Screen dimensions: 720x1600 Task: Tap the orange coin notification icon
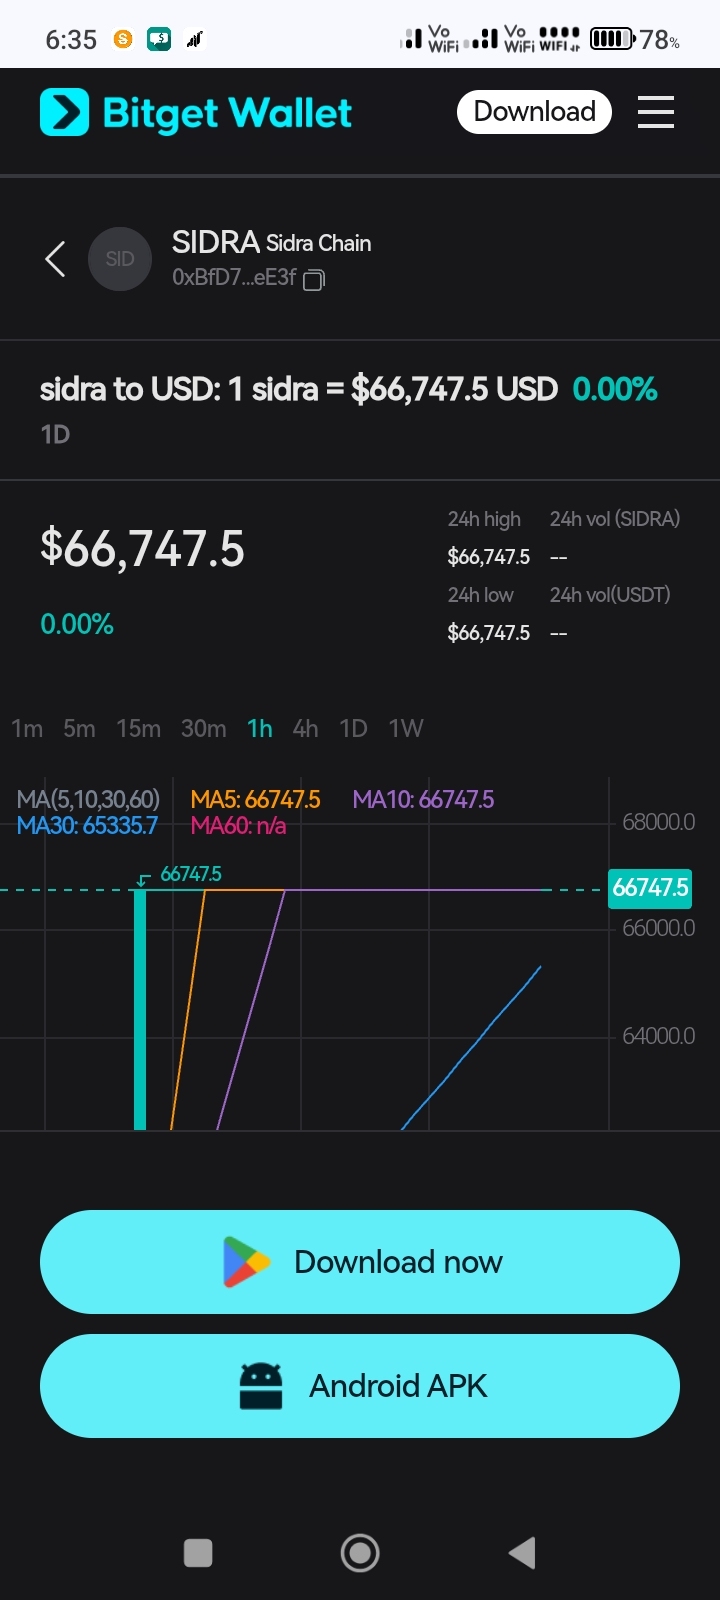pyautogui.click(x=123, y=39)
